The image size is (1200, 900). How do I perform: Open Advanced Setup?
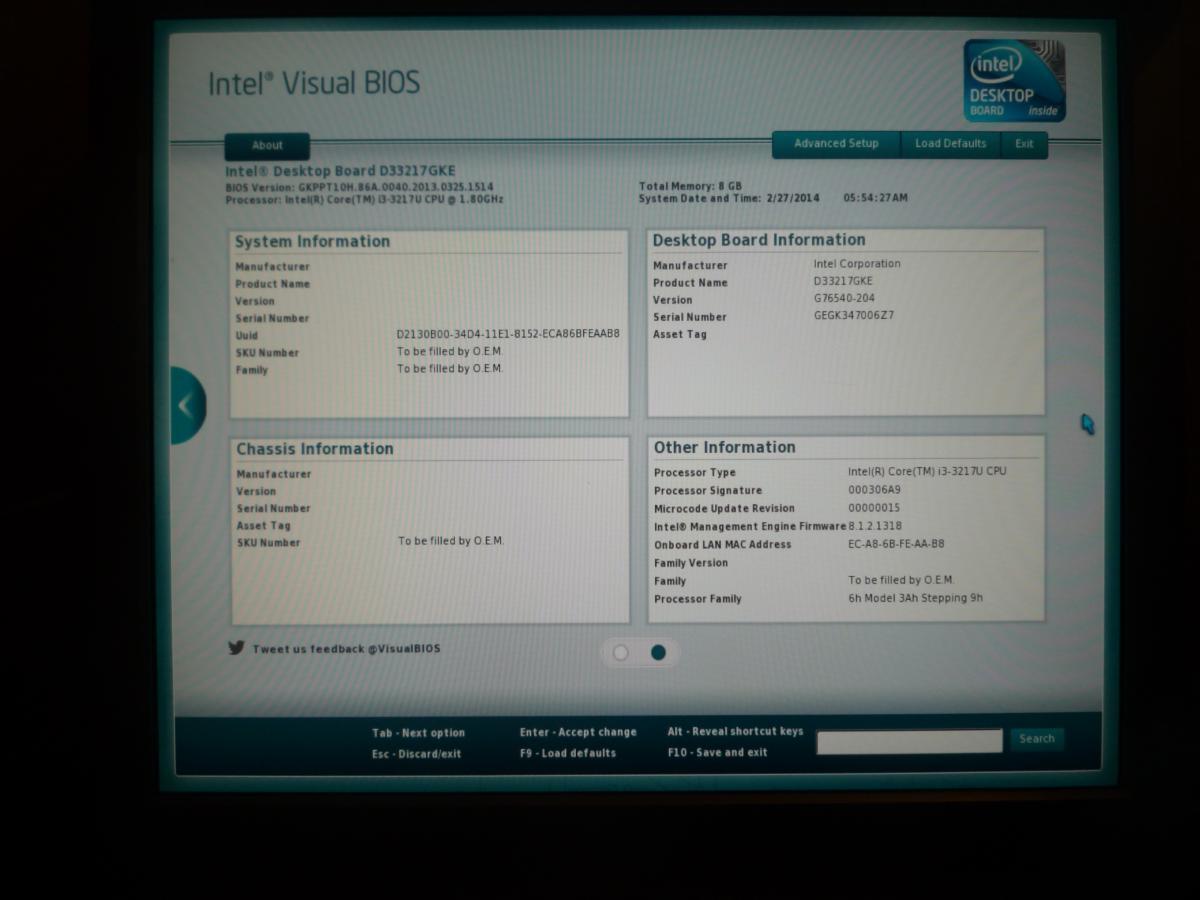point(836,144)
